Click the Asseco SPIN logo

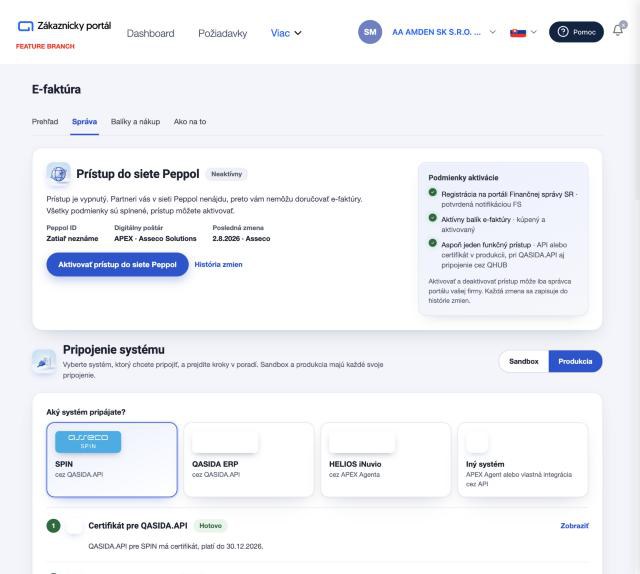coord(88,442)
